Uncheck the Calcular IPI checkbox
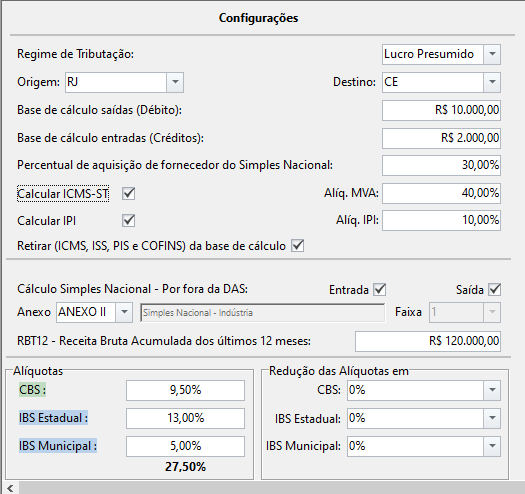The width and height of the screenshot is (525, 494). click(129, 221)
